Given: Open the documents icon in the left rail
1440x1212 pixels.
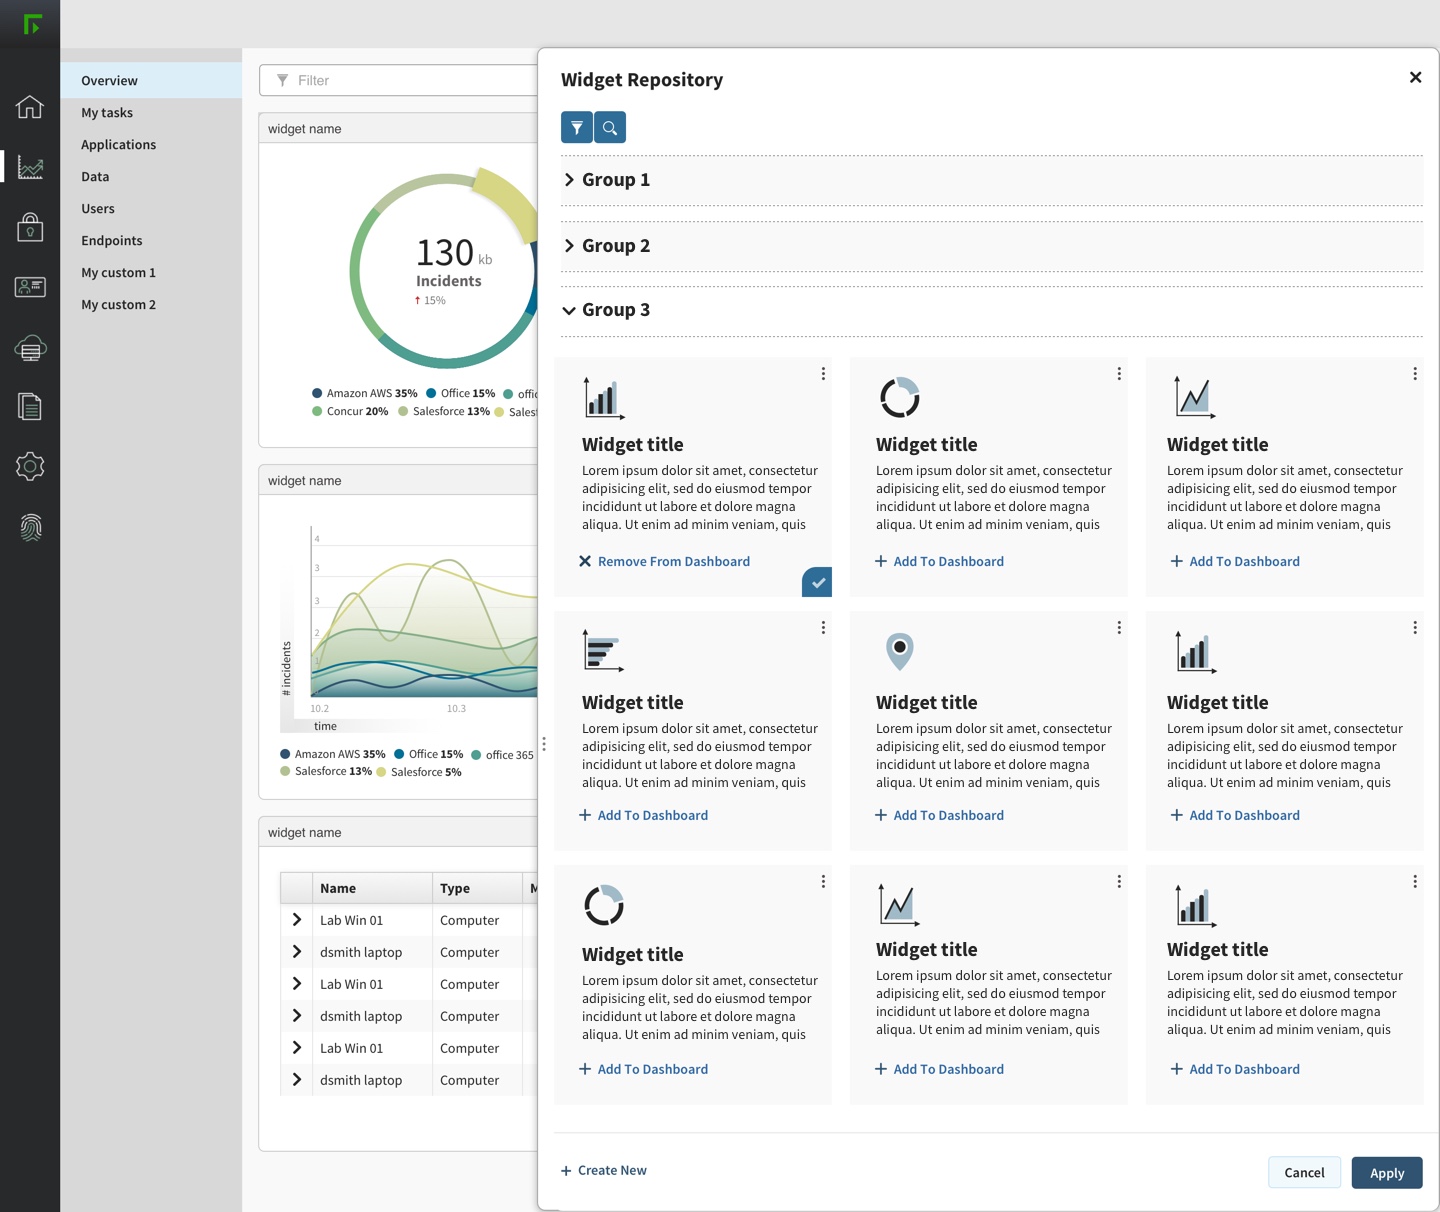Looking at the screenshot, I should (x=30, y=406).
